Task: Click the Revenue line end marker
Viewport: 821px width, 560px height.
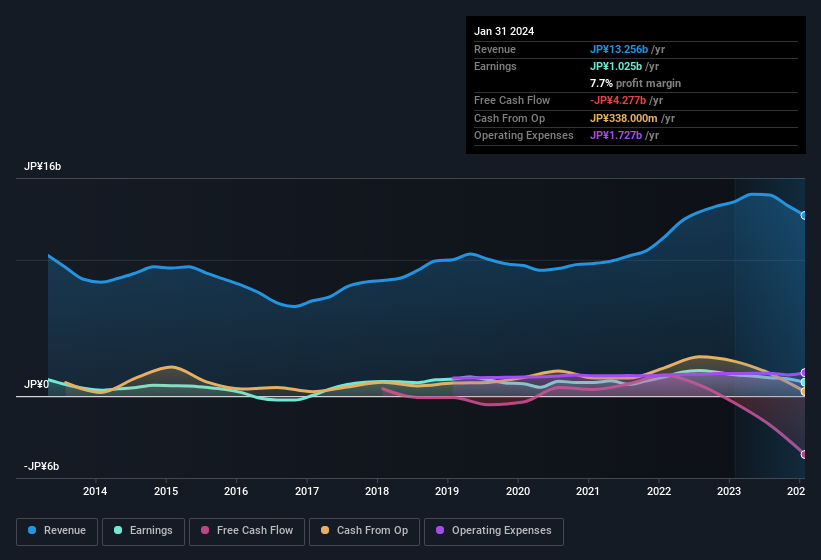Action: pos(803,215)
